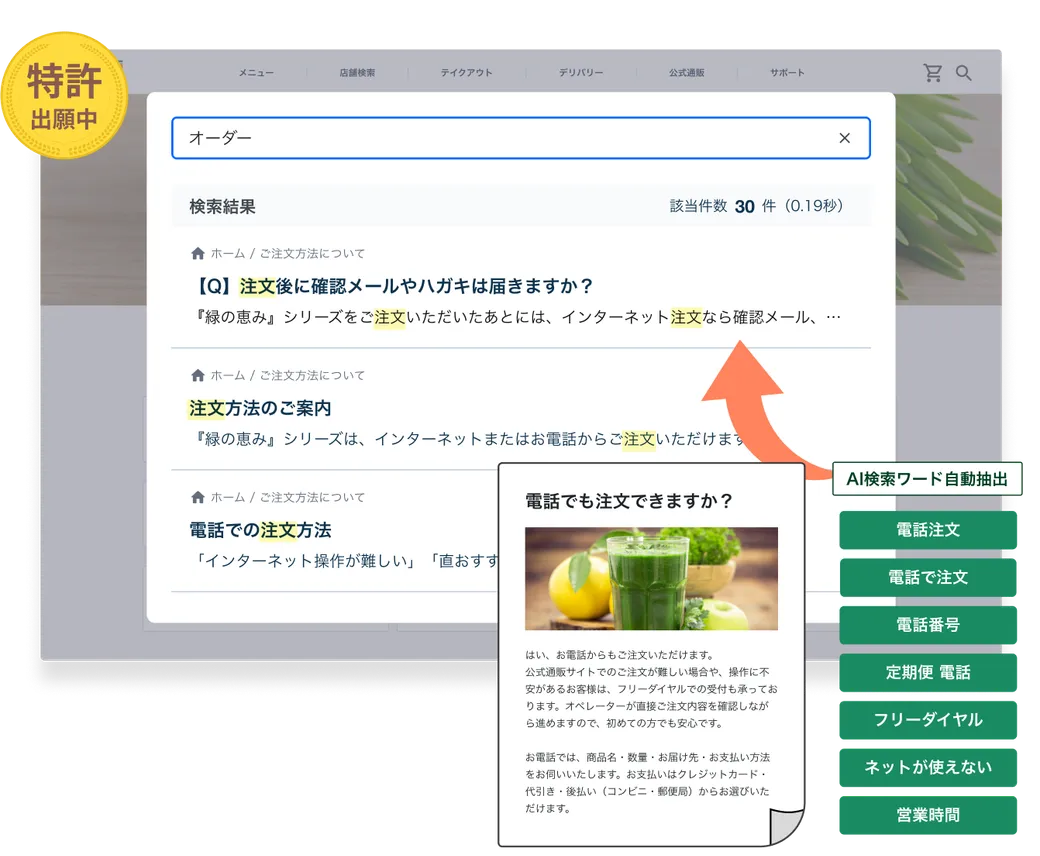Viewport: 1040px width, 856px height.
Task: Click the magnifying glass search icon
Action: pos(964,73)
